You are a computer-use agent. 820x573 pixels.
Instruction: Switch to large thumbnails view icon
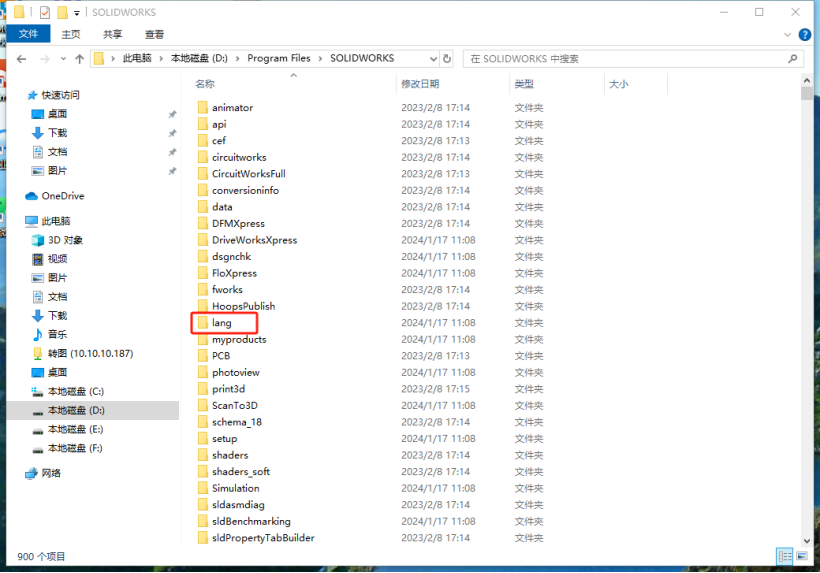(x=802, y=556)
